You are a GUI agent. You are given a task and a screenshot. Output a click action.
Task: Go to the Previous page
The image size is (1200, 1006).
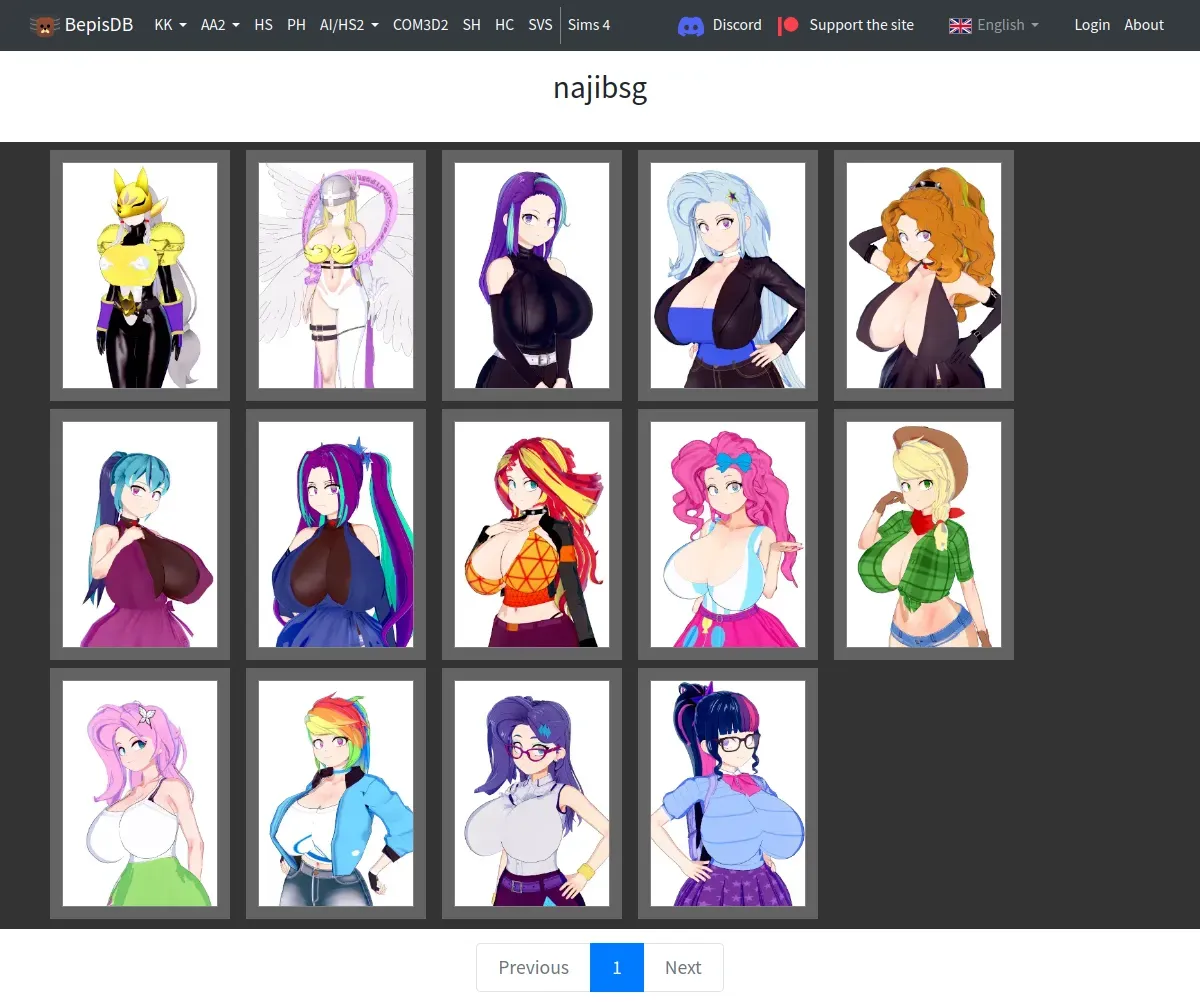coord(534,968)
